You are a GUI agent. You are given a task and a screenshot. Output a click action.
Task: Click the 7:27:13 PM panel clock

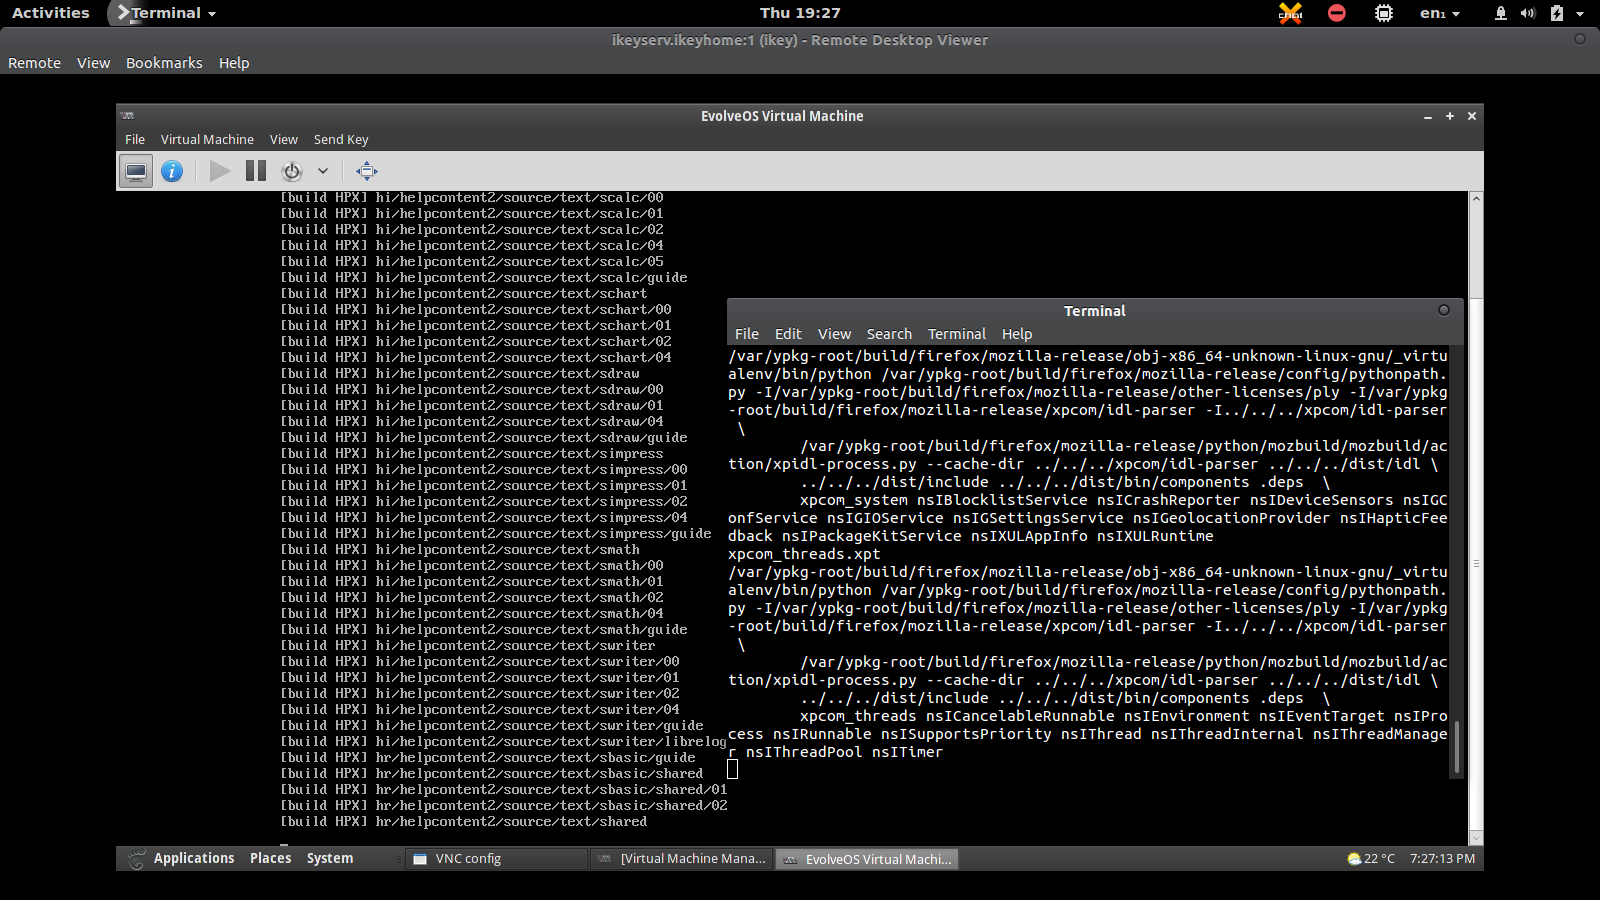point(1442,858)
